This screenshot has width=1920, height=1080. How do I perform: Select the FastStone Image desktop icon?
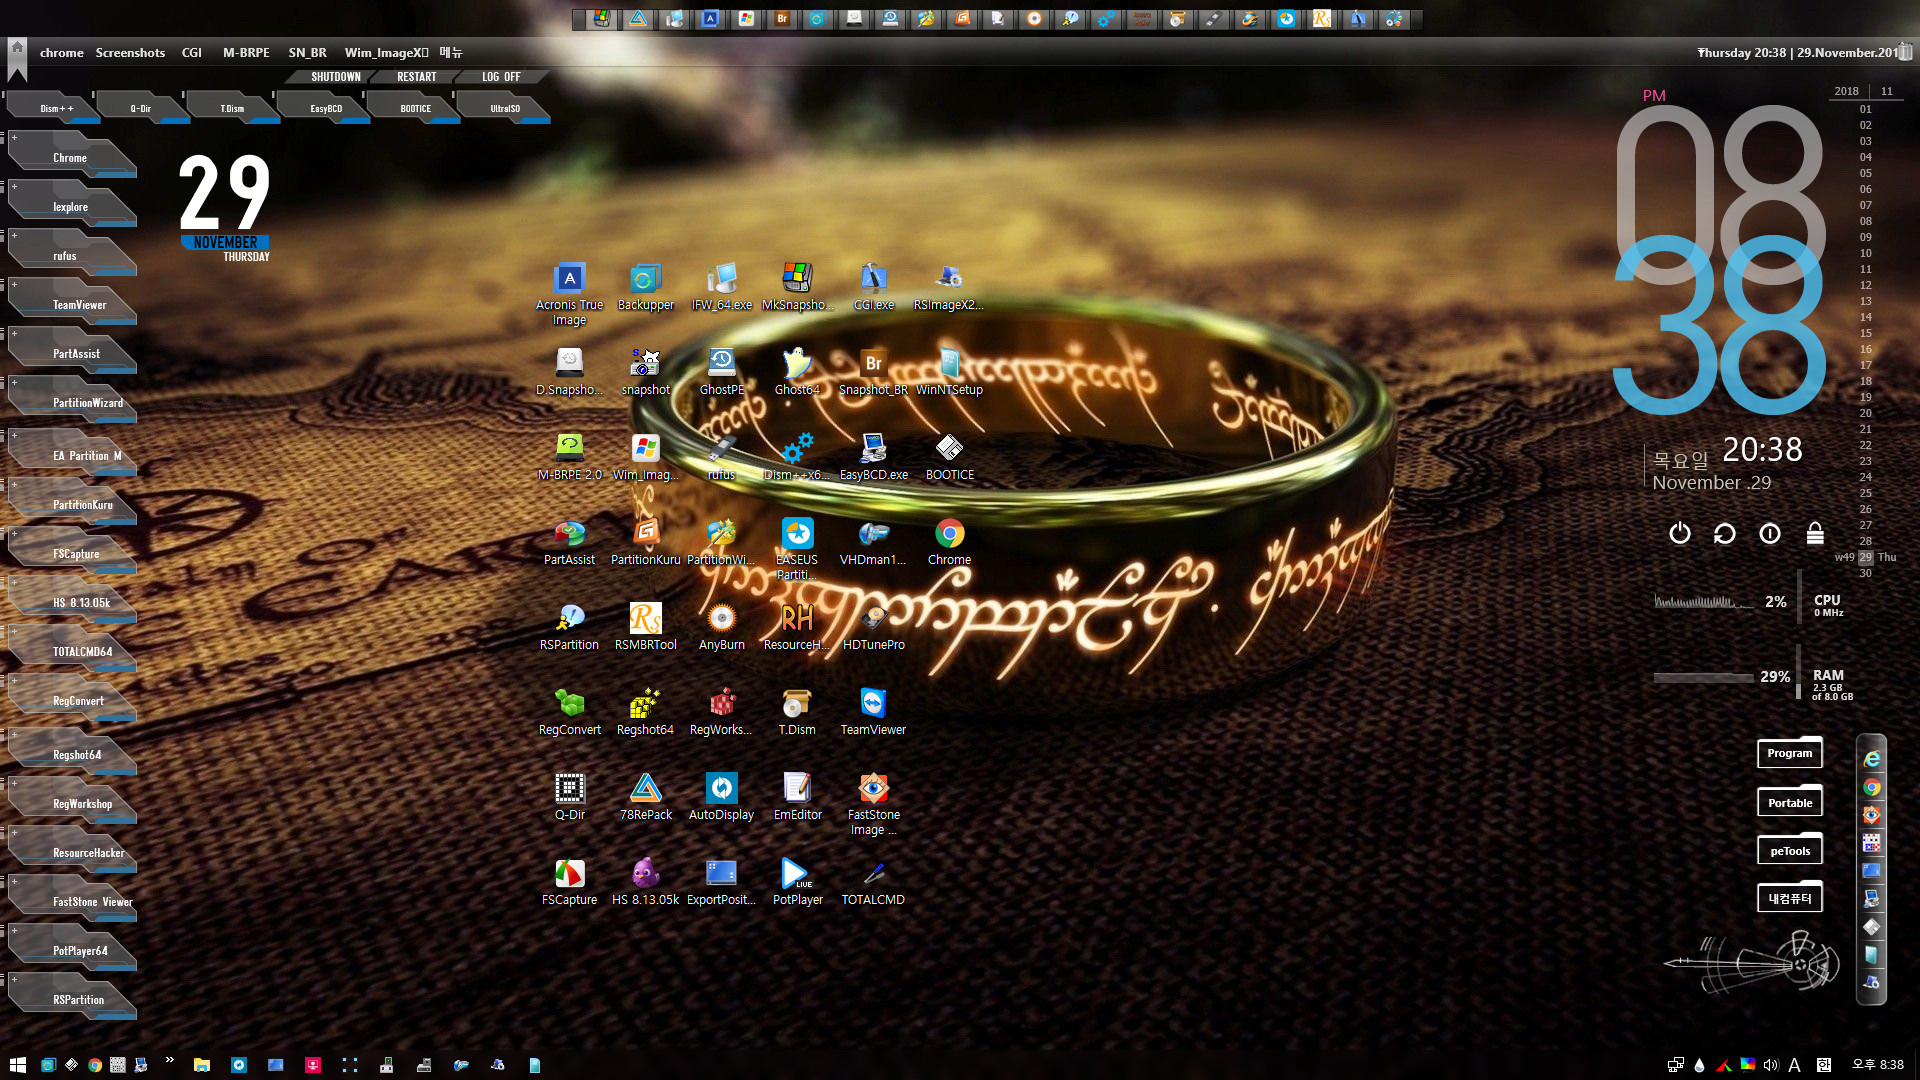873,804
